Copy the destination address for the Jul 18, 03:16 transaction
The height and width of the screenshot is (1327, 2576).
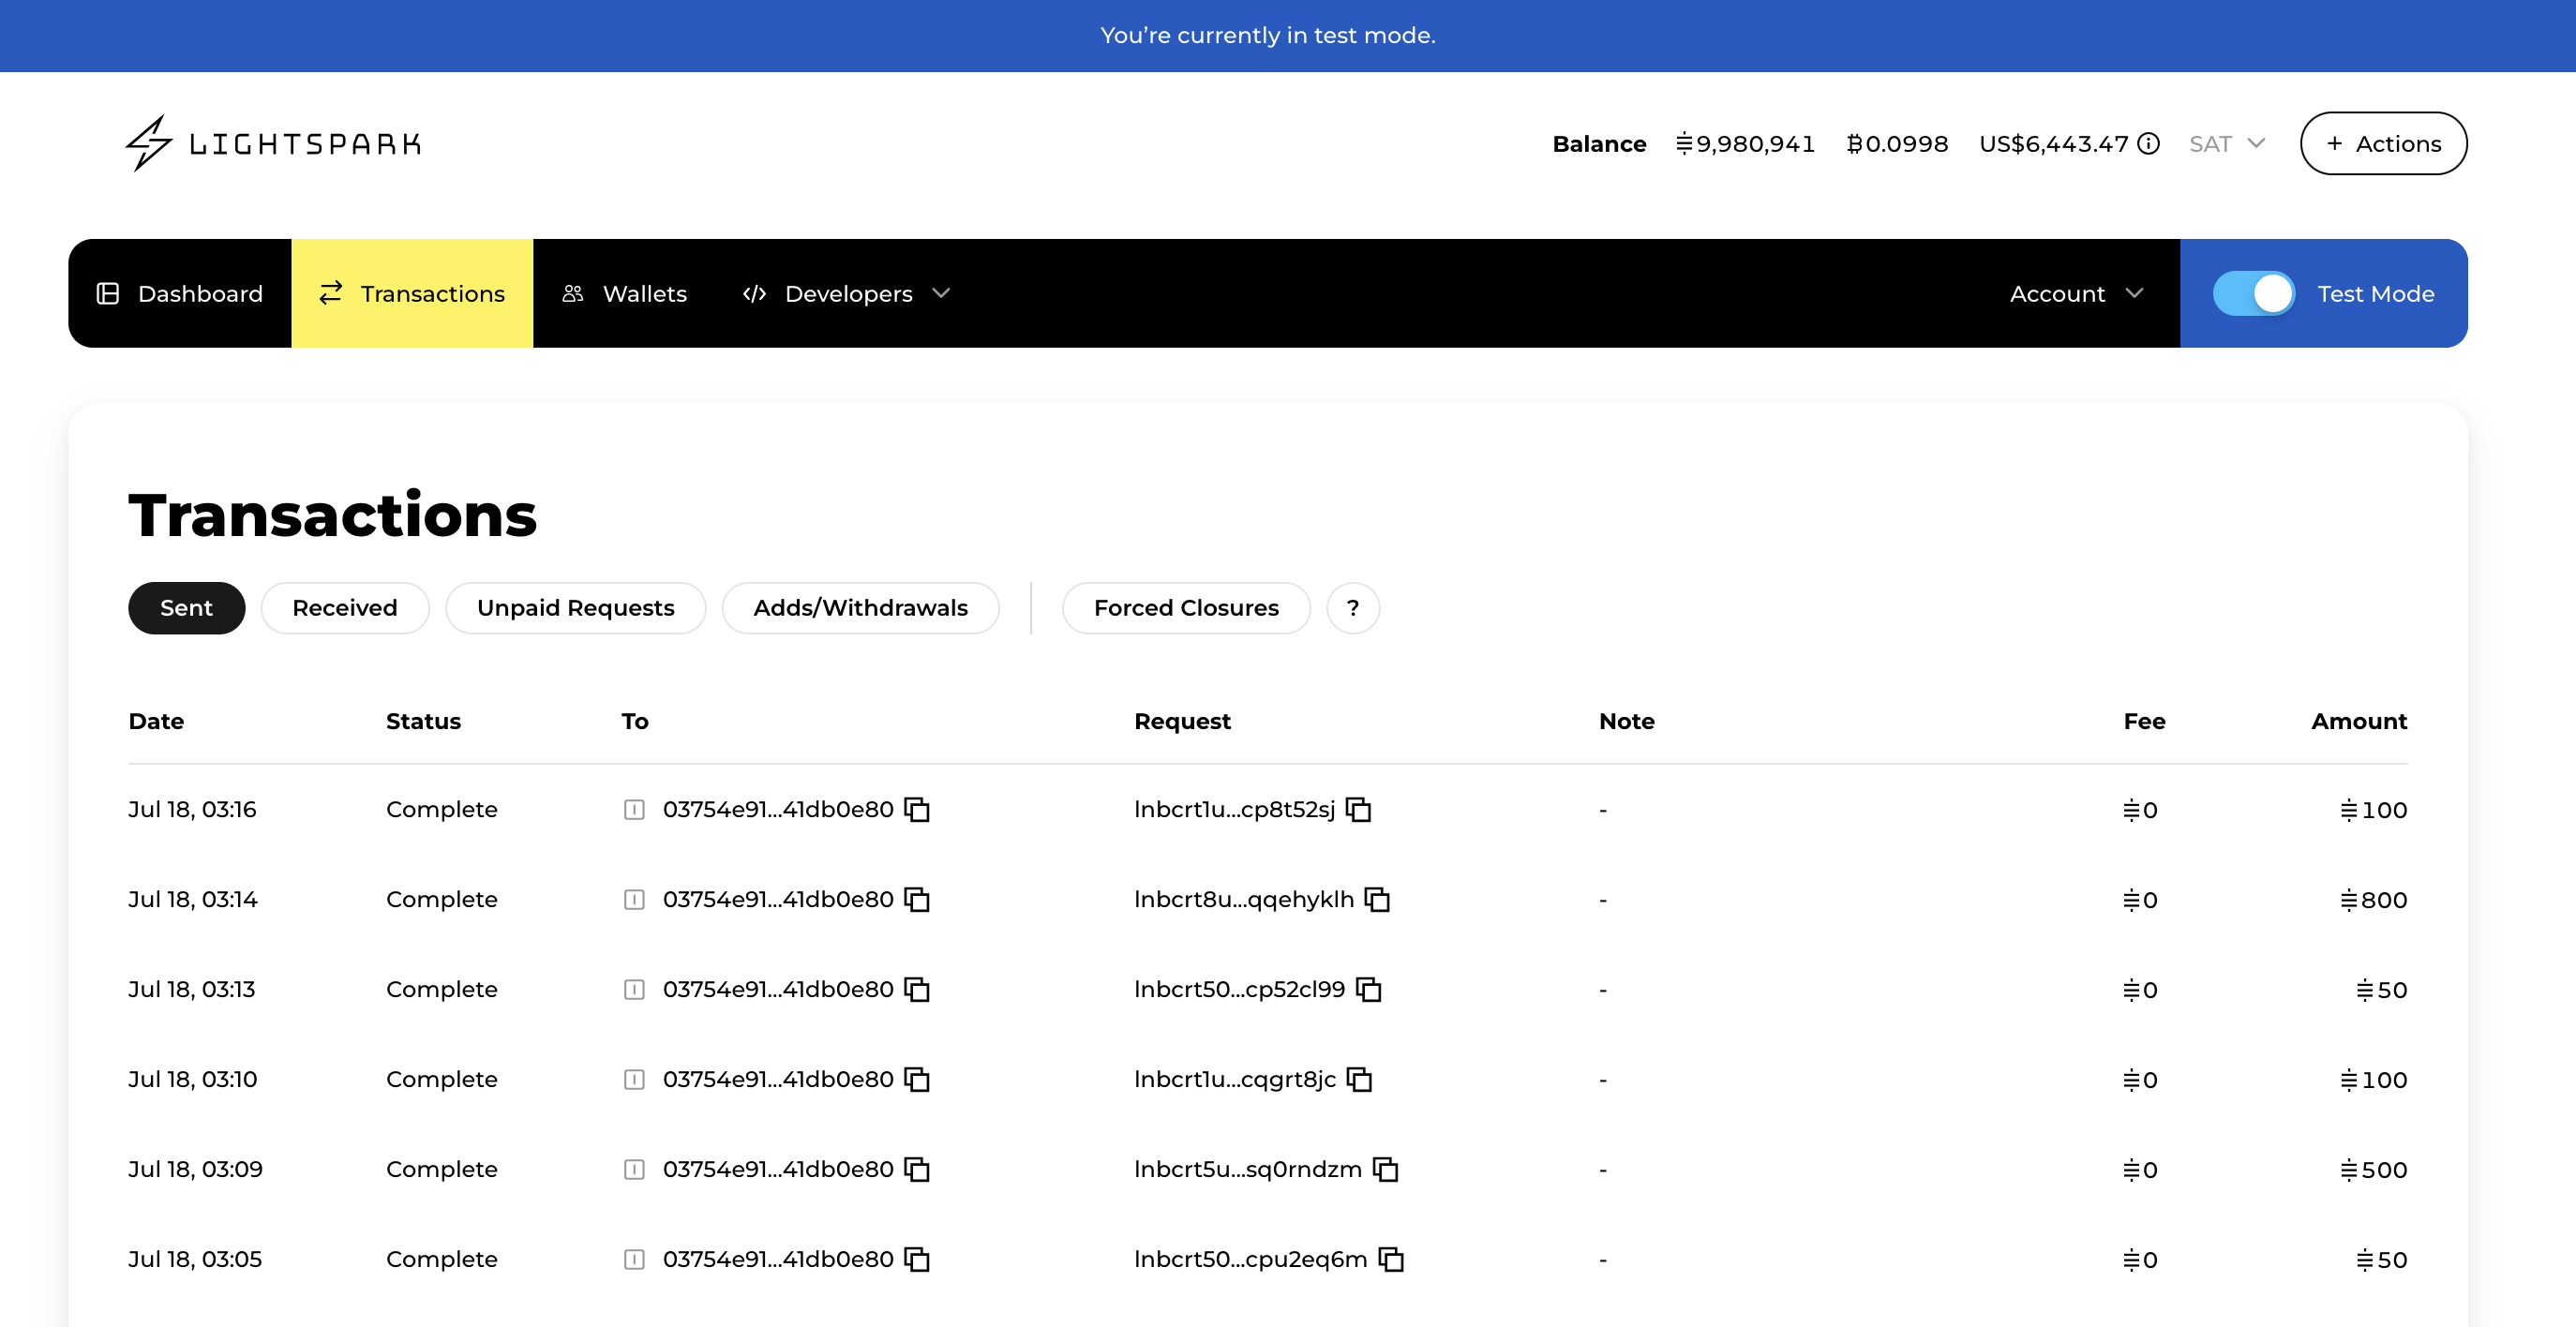[x=917, y=809]
